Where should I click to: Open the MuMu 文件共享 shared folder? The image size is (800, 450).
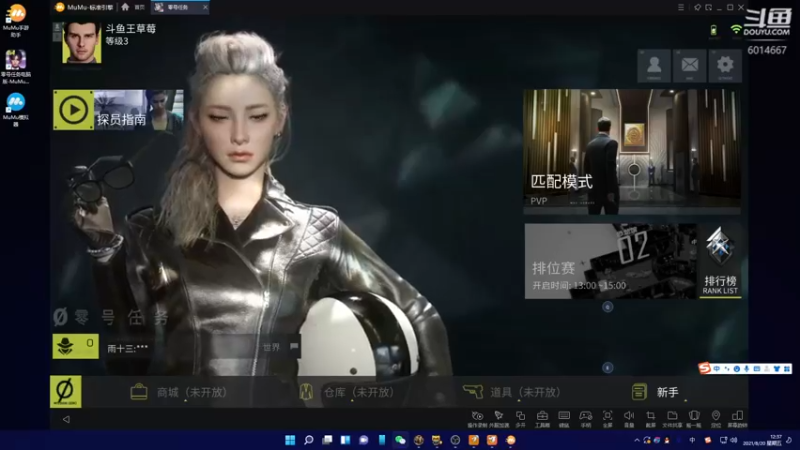[x=672, y=419]
